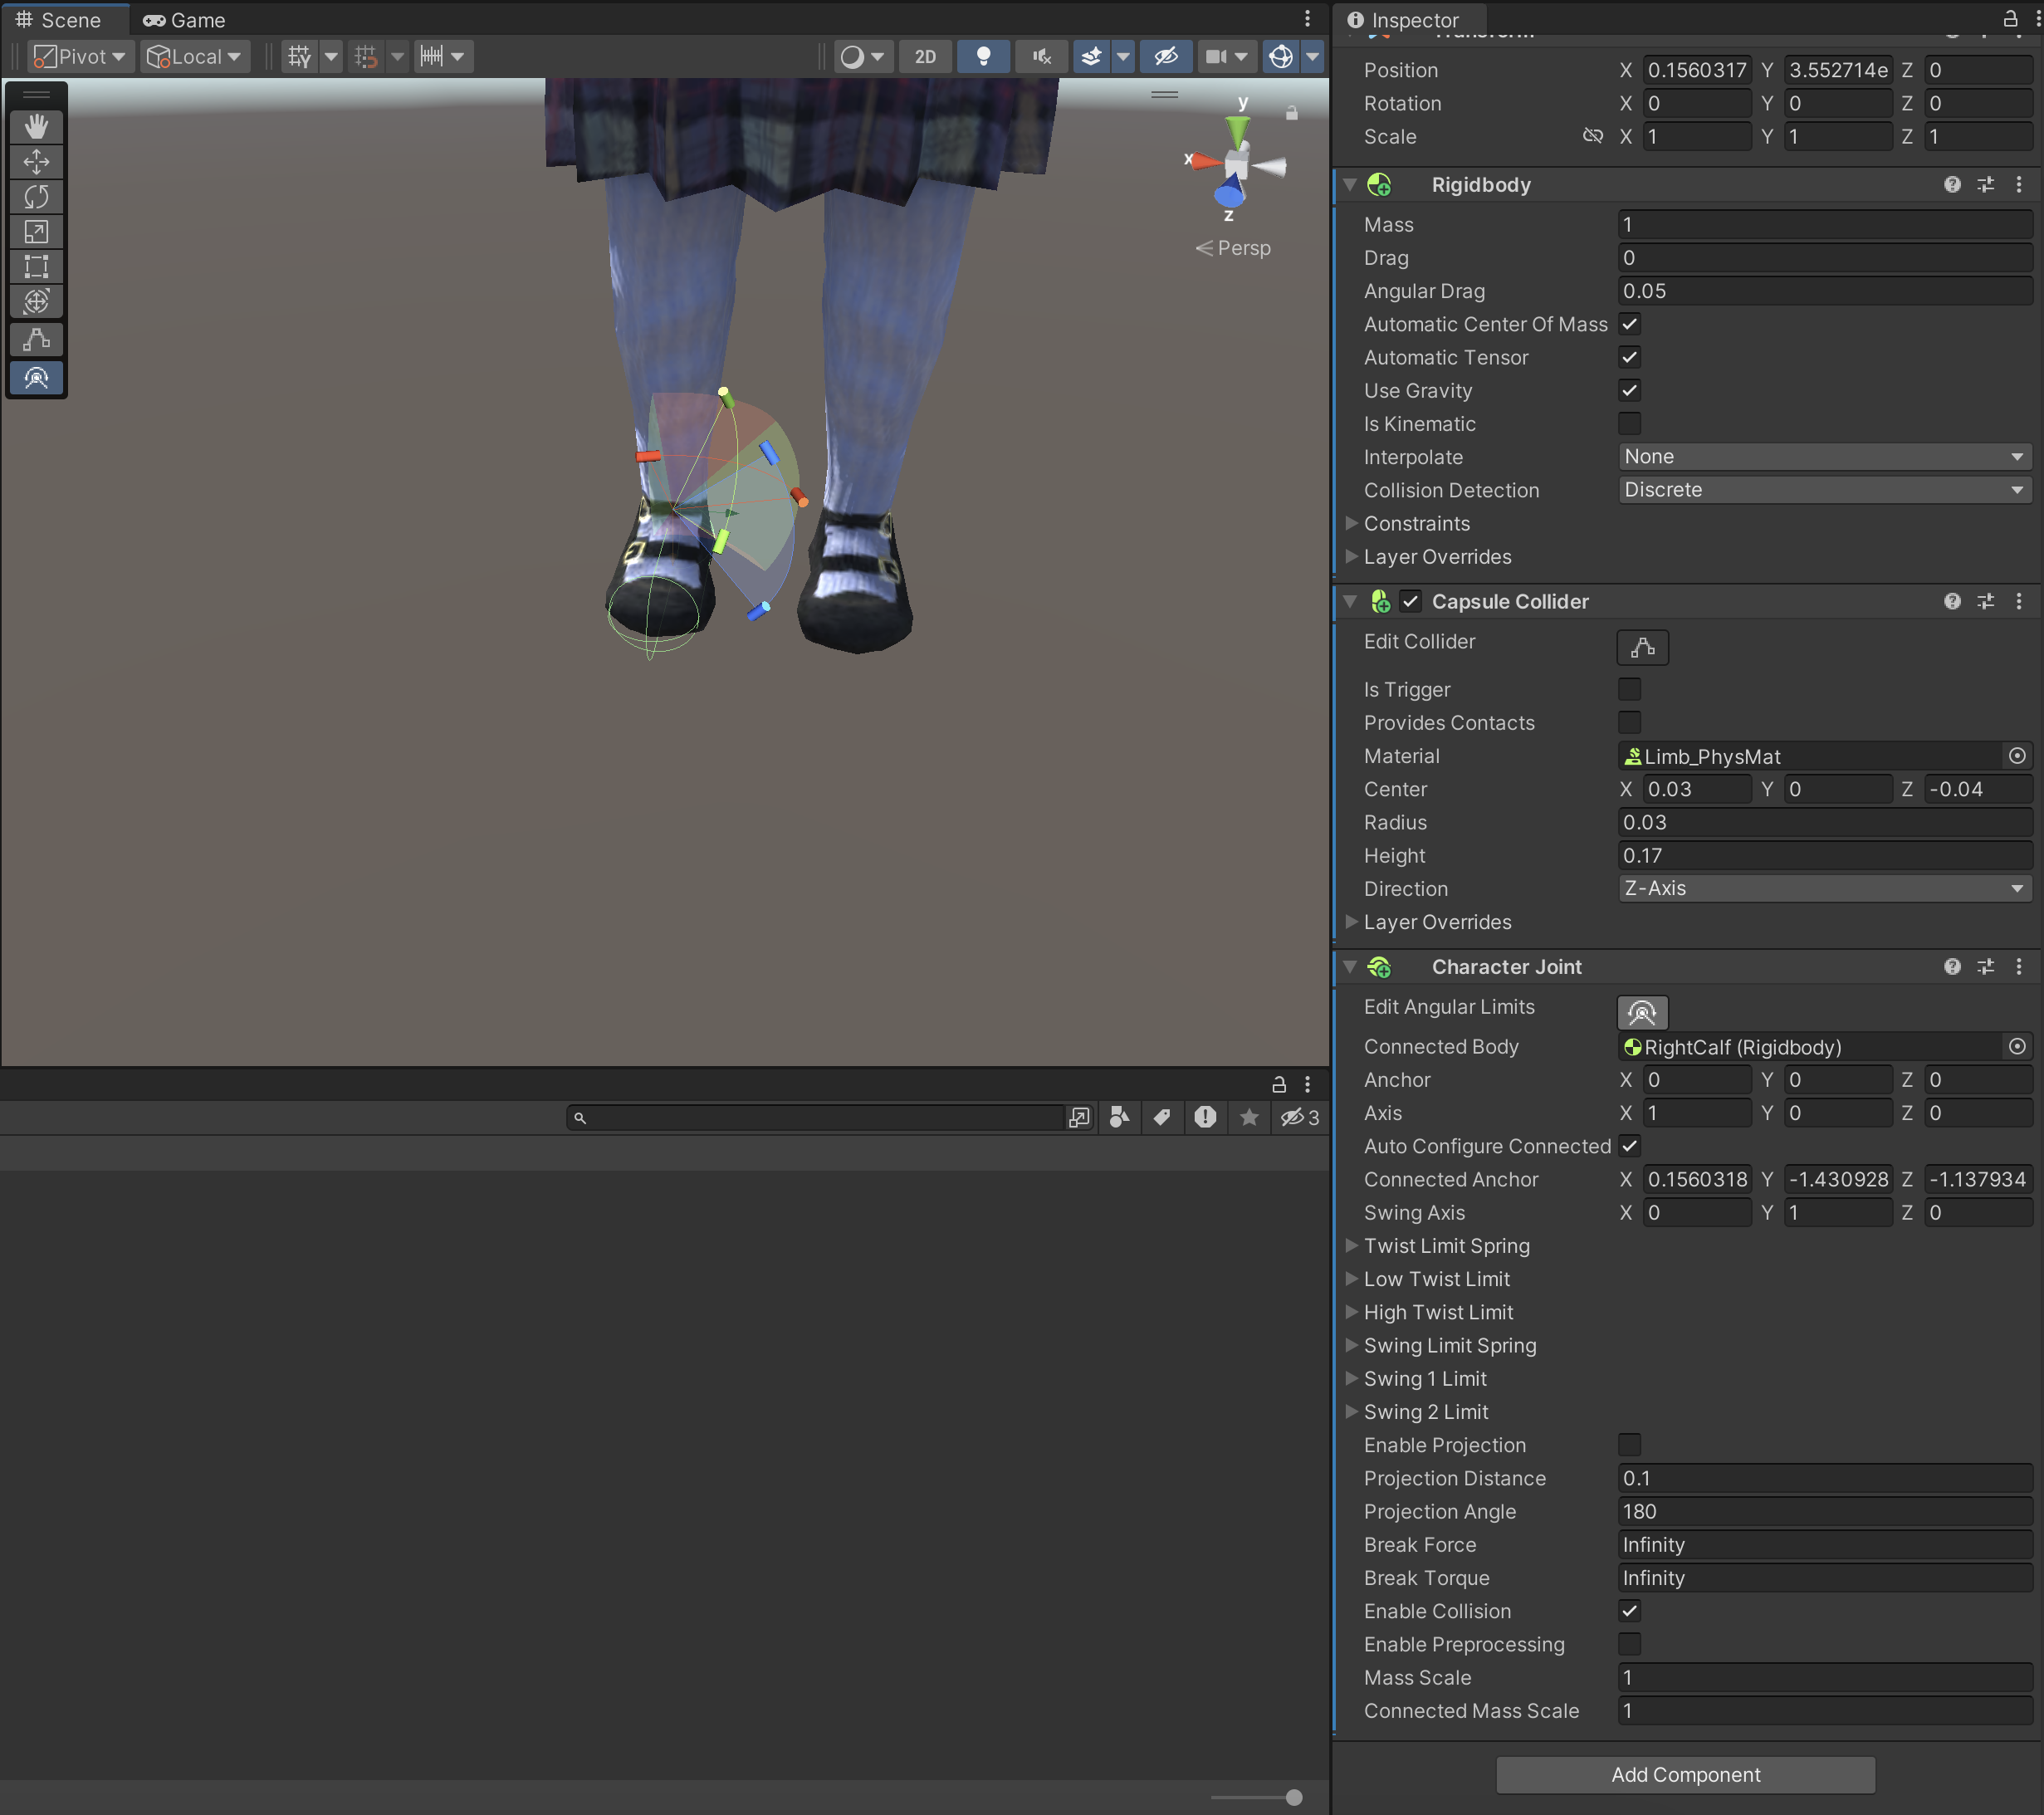Screen dimensions: 2044x1815
Task: Select the Rotate tool
Action: [37, 197]
